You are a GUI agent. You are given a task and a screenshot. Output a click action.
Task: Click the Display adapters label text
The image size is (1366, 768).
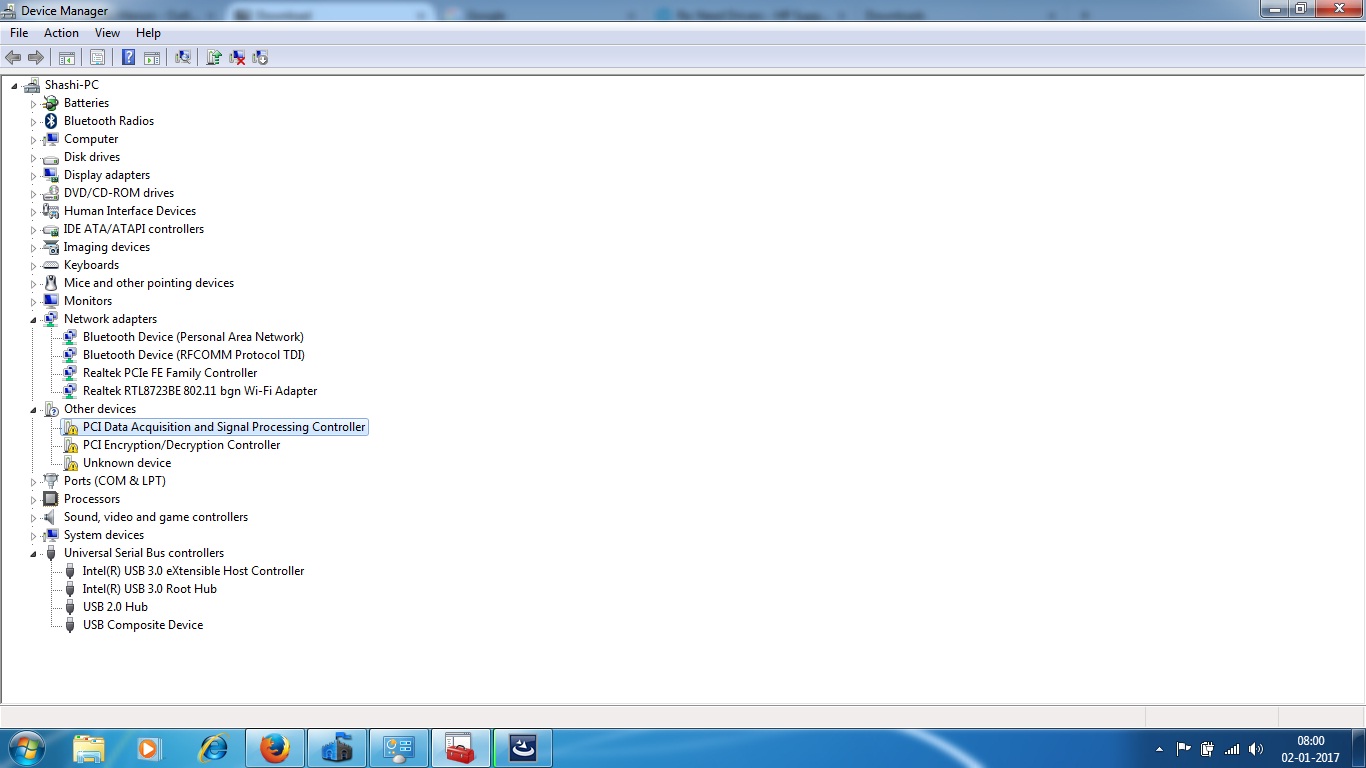(x=107, y=175)
